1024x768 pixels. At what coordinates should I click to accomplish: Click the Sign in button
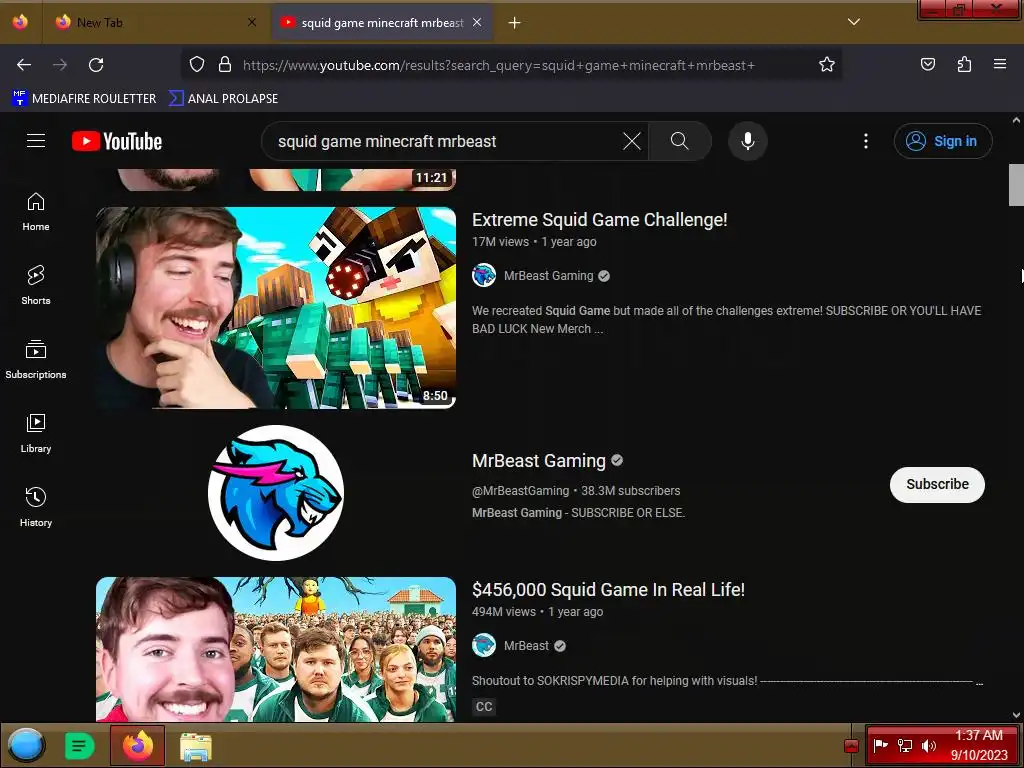[943, 141]
